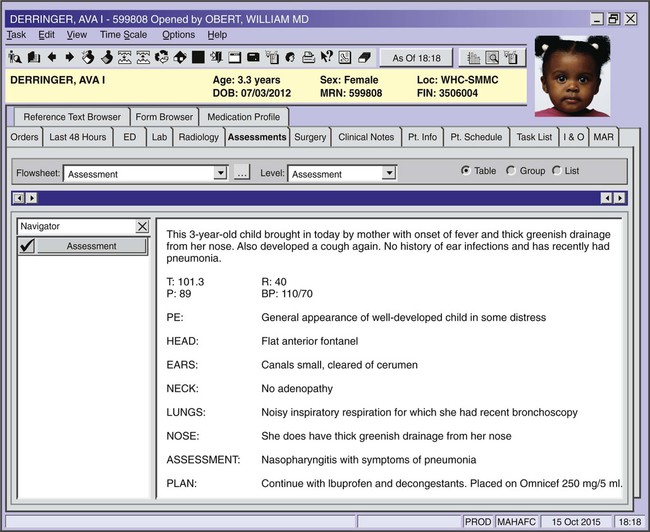Click the printer icon in toolbar
The height and width of the screenshot is (532, 650).
308,57
